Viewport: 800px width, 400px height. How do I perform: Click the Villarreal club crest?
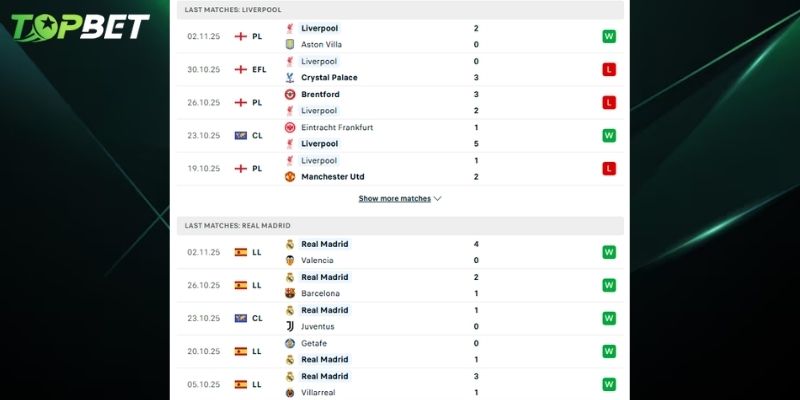coord(290,392)
